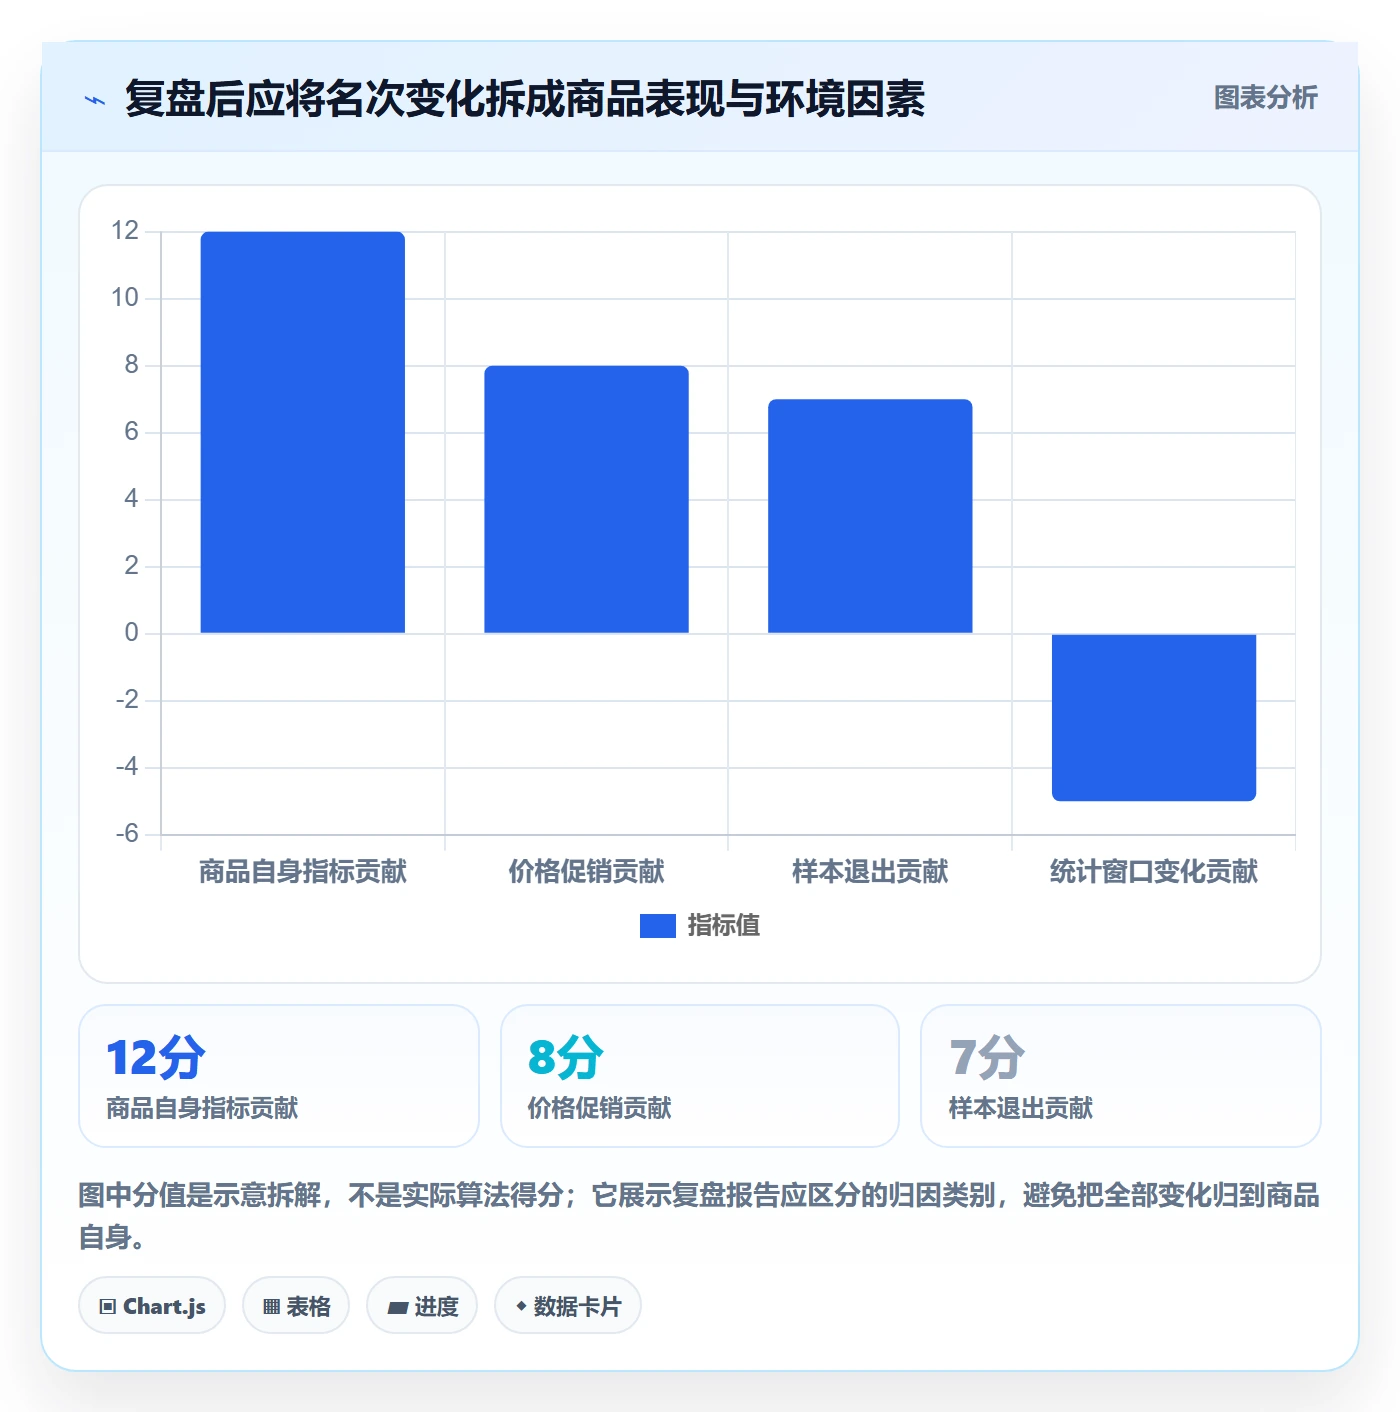Click the 样本退出贡献 bar in the chart
The width and height of the screenshot is (1400, 1412).
(x=870, y=516)
